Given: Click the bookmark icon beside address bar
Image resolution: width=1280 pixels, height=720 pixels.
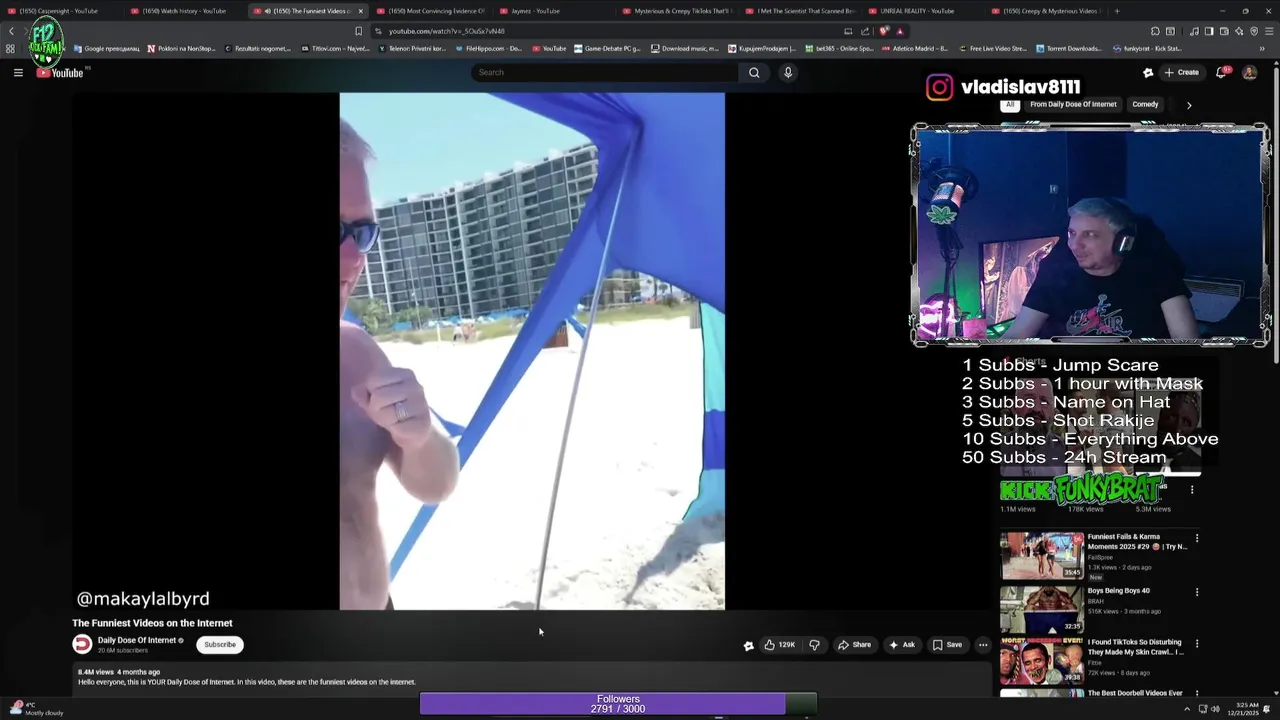Looking at the screenshot, I should 358,31.
